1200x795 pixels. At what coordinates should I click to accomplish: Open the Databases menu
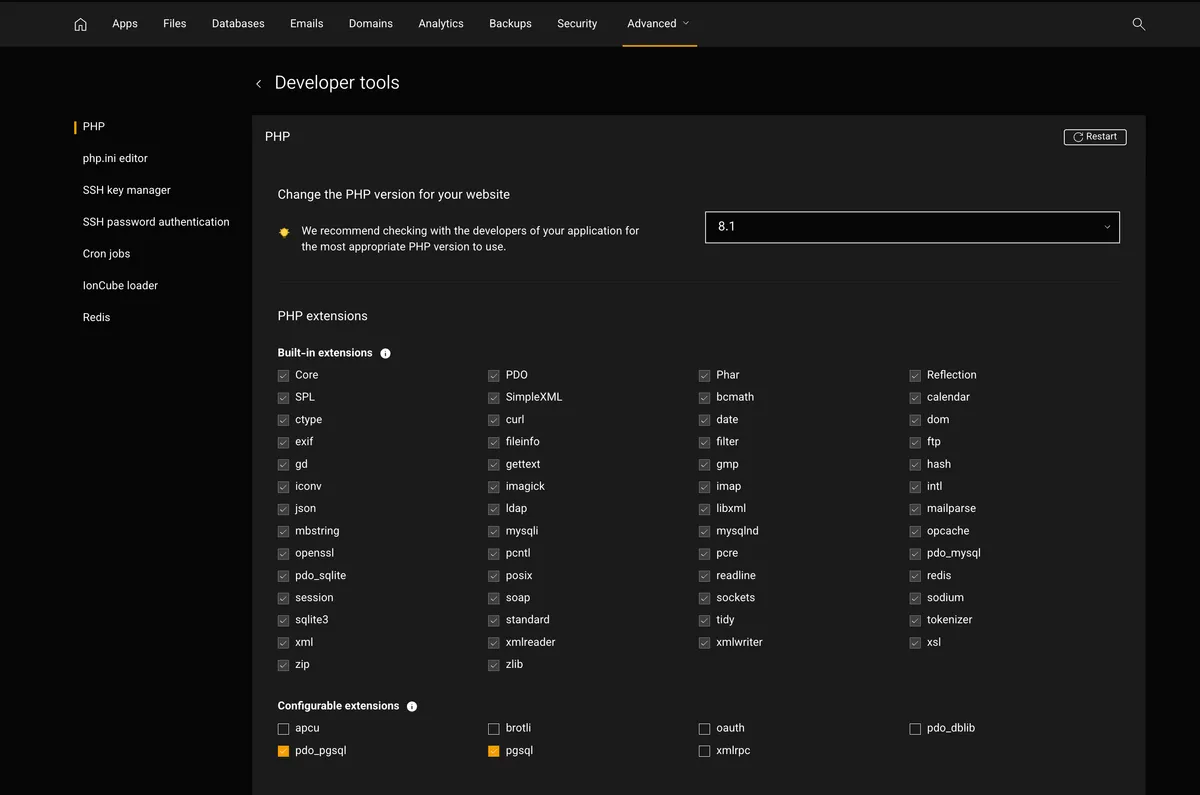click(x=238, y=23)
